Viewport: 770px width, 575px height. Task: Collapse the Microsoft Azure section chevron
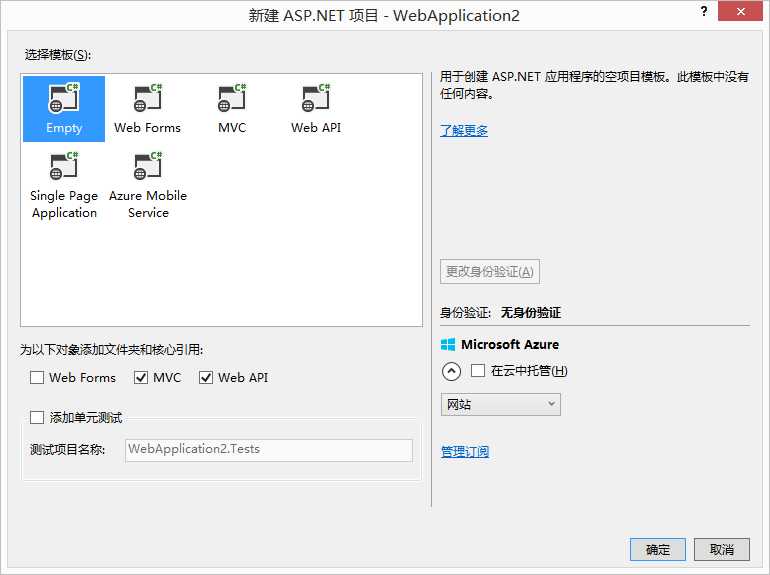pos(451,371)
